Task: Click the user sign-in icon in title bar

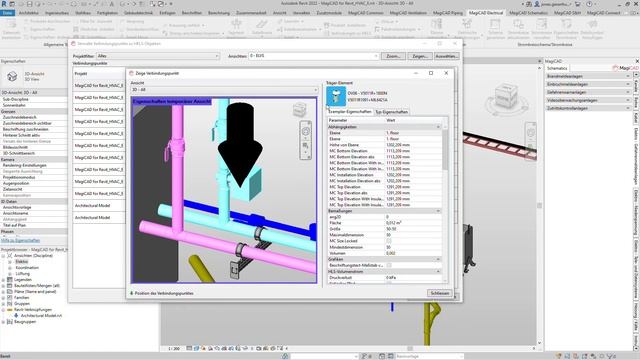Action: pos(538,4)
